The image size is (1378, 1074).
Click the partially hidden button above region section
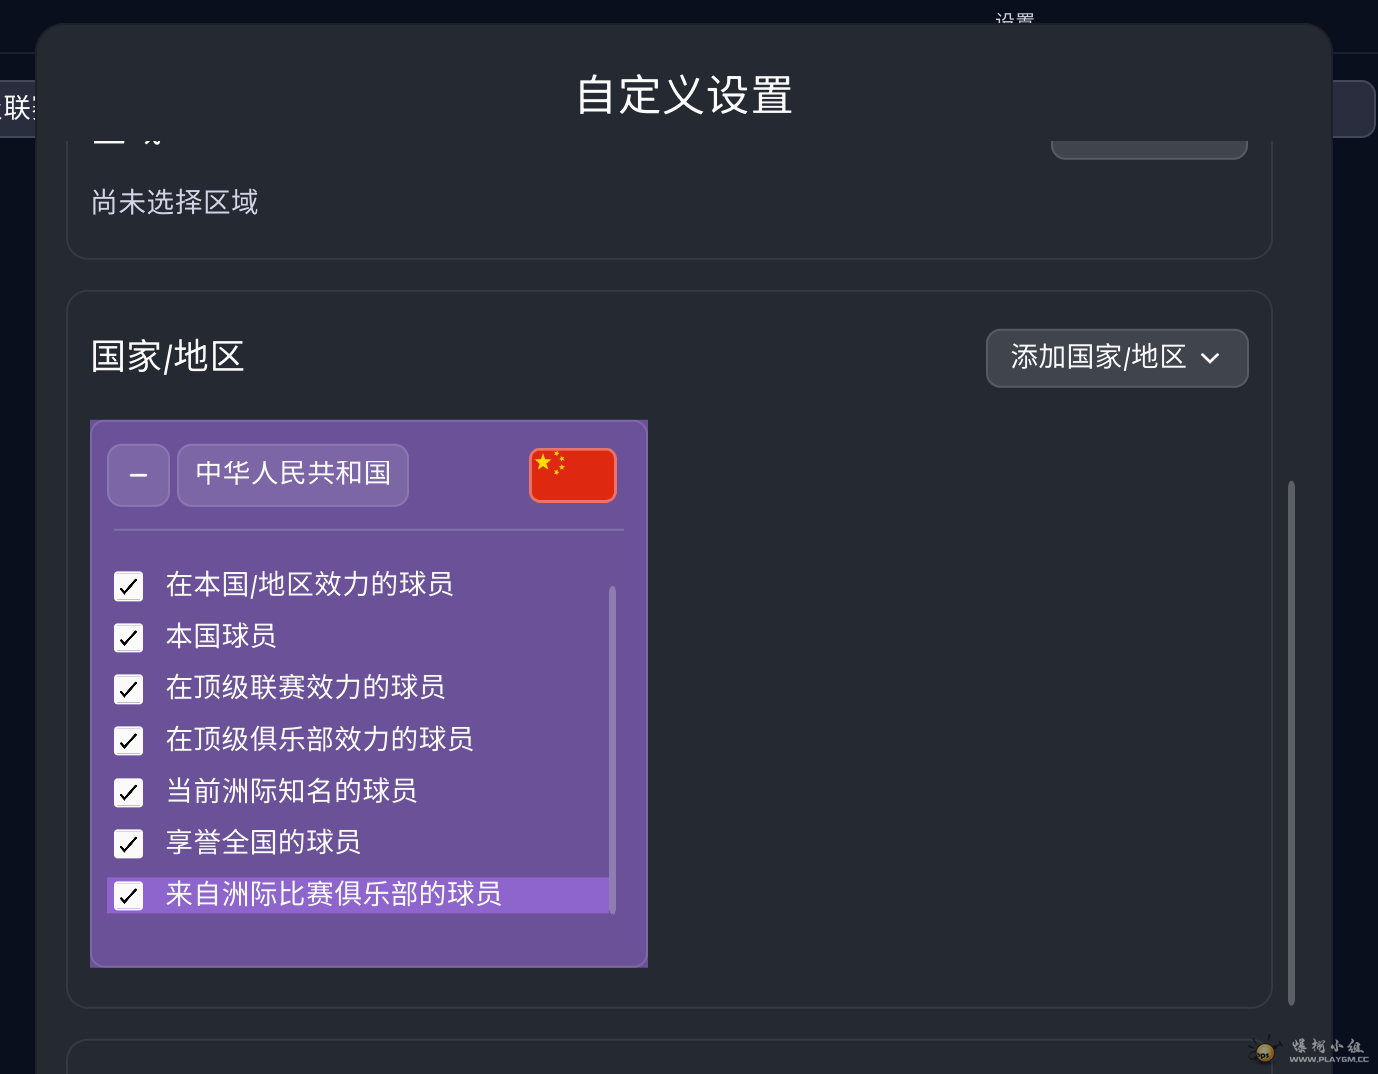(1149, 150)
